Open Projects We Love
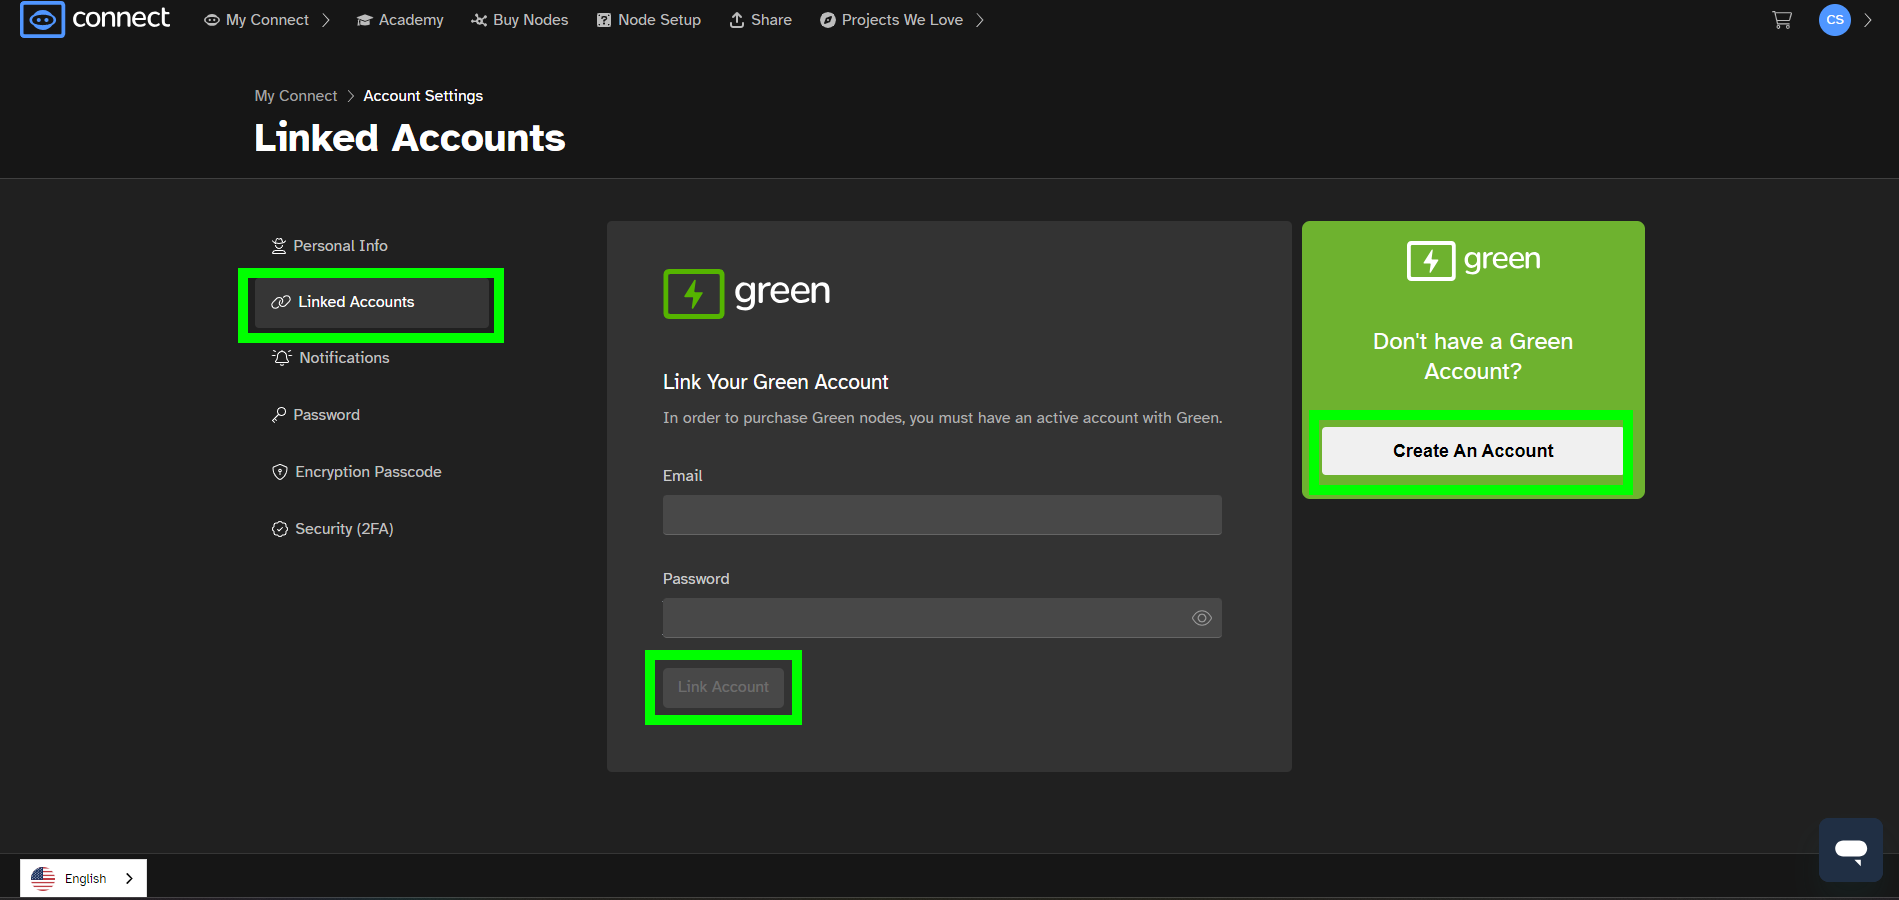Image resolution: width=1899 pixels, height=900 pixels. click(891, 20)
